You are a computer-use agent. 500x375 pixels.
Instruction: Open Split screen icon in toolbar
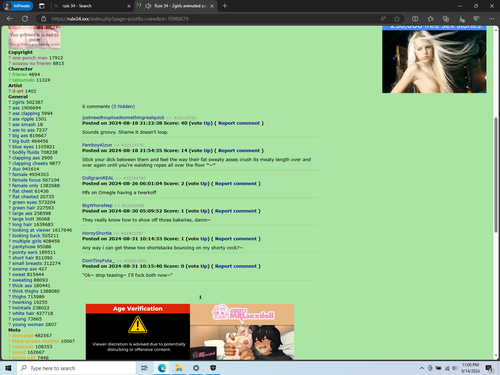tap(415, 19)
